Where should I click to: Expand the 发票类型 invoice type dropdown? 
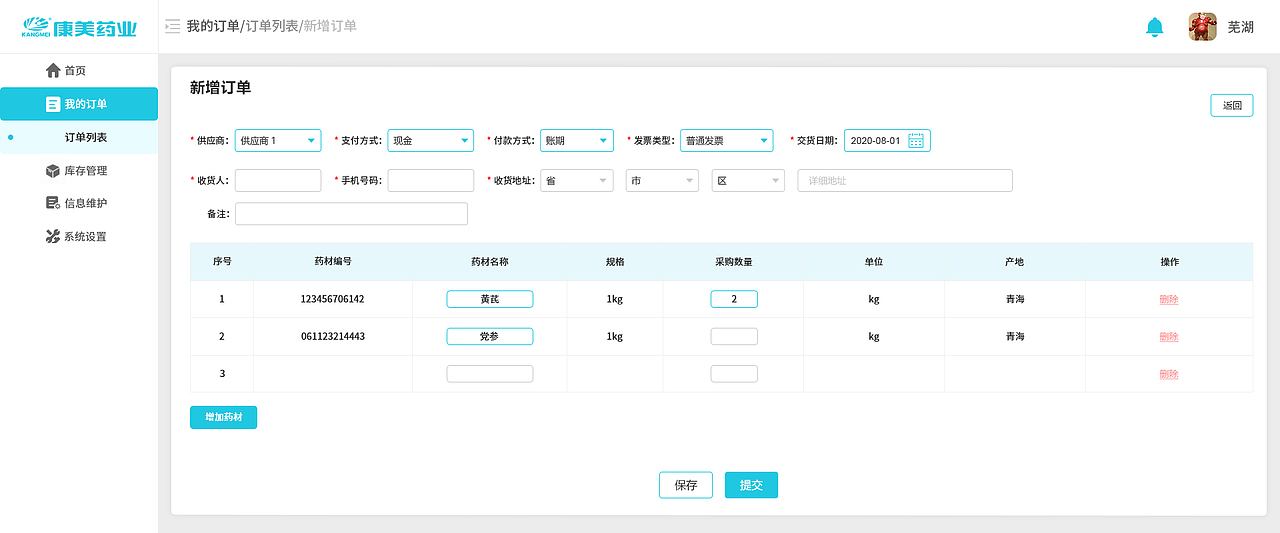point(726,141)
